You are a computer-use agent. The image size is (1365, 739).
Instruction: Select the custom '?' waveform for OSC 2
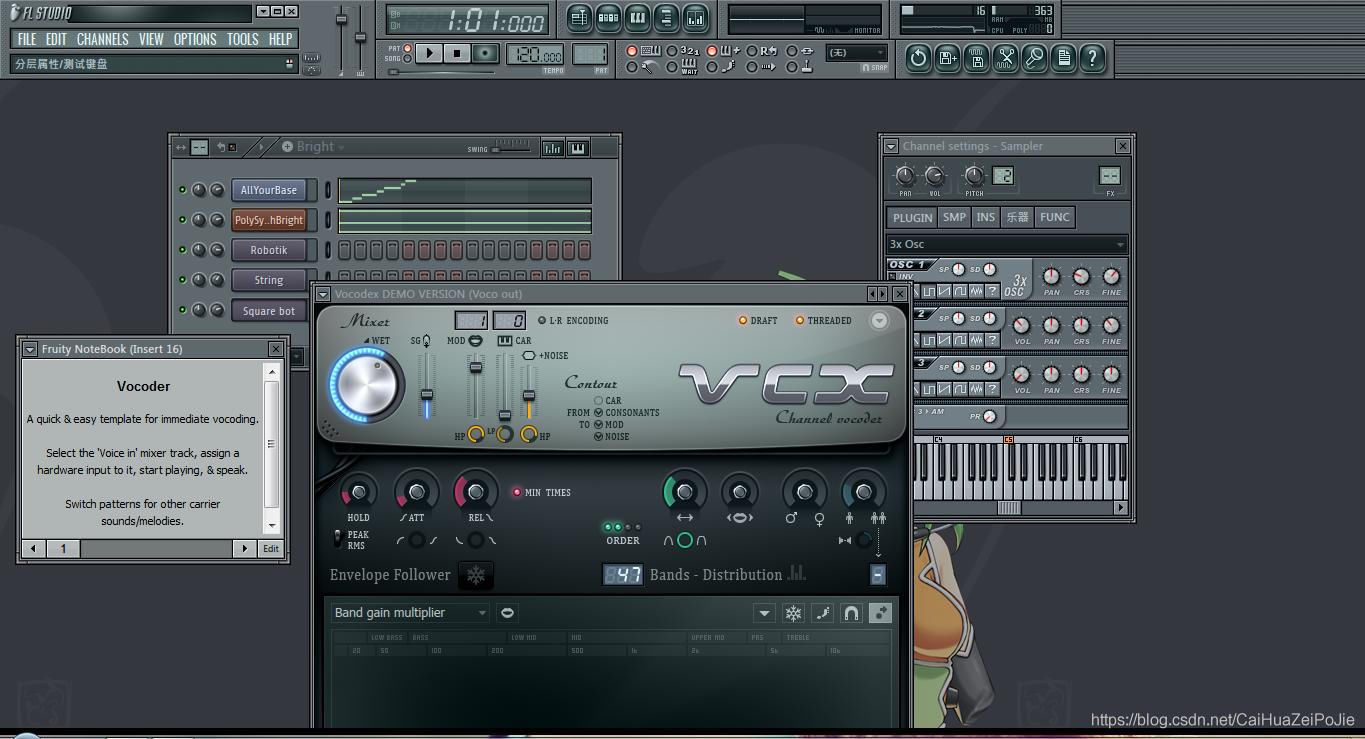pos(993,340)
